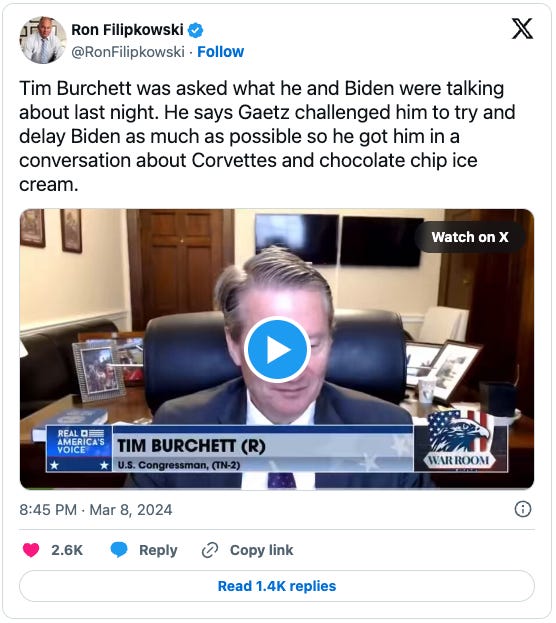Viewport: 556px width, 623px height.
Task: Click the blue verified badge
Action: pos(195,30)
